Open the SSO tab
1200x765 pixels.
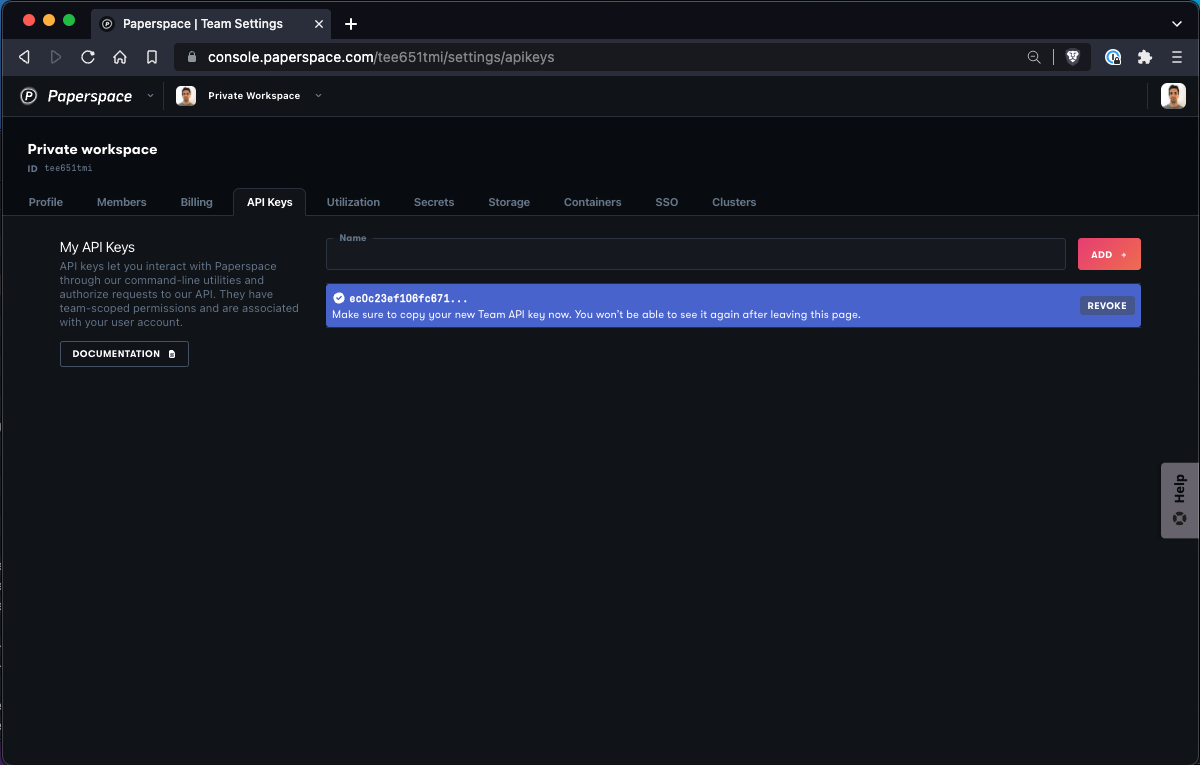(667, 202)
